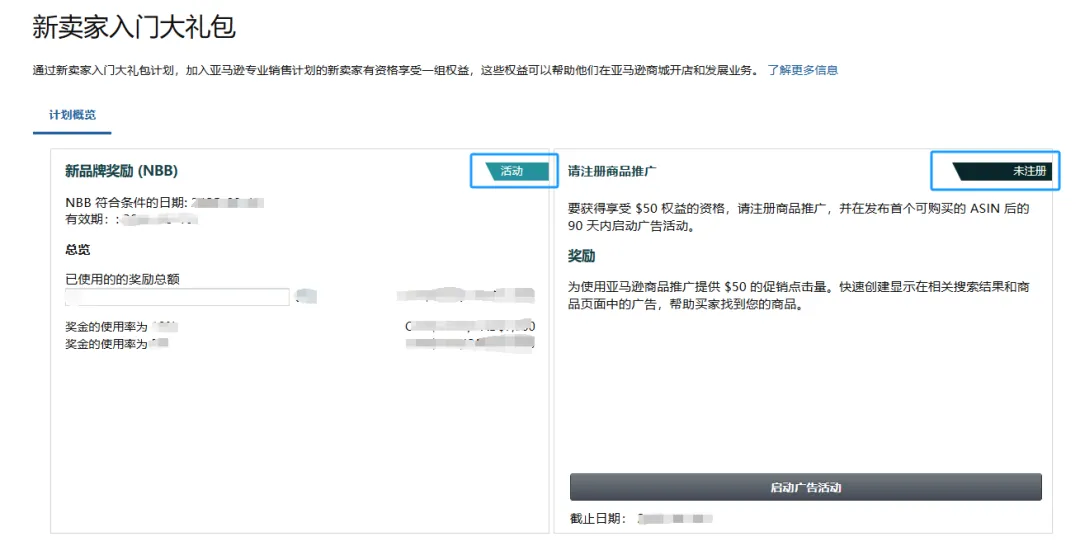This screenshot has height=546, width=1080.
Task: Switch to the 计划概览 tab
Action: point(72,115)
